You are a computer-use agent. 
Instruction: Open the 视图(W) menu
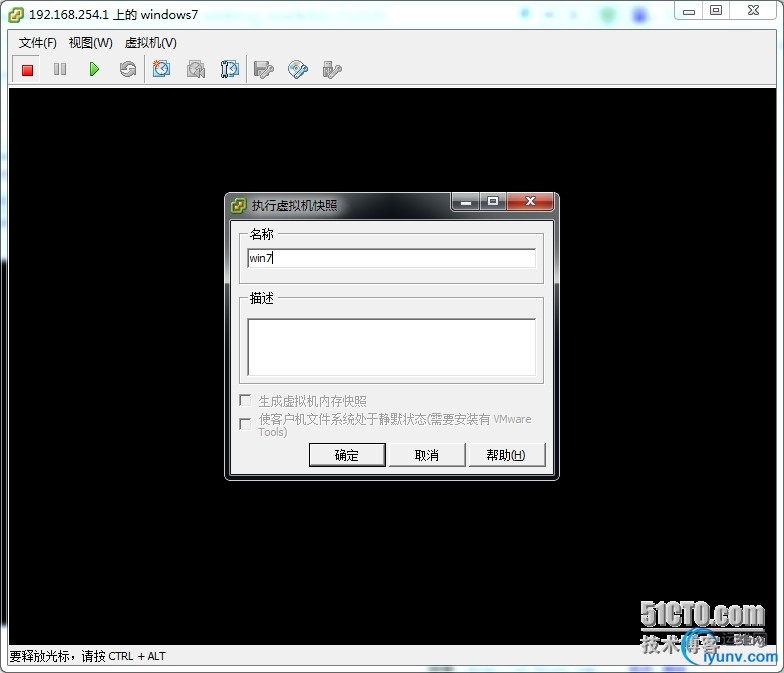point(90,43)
